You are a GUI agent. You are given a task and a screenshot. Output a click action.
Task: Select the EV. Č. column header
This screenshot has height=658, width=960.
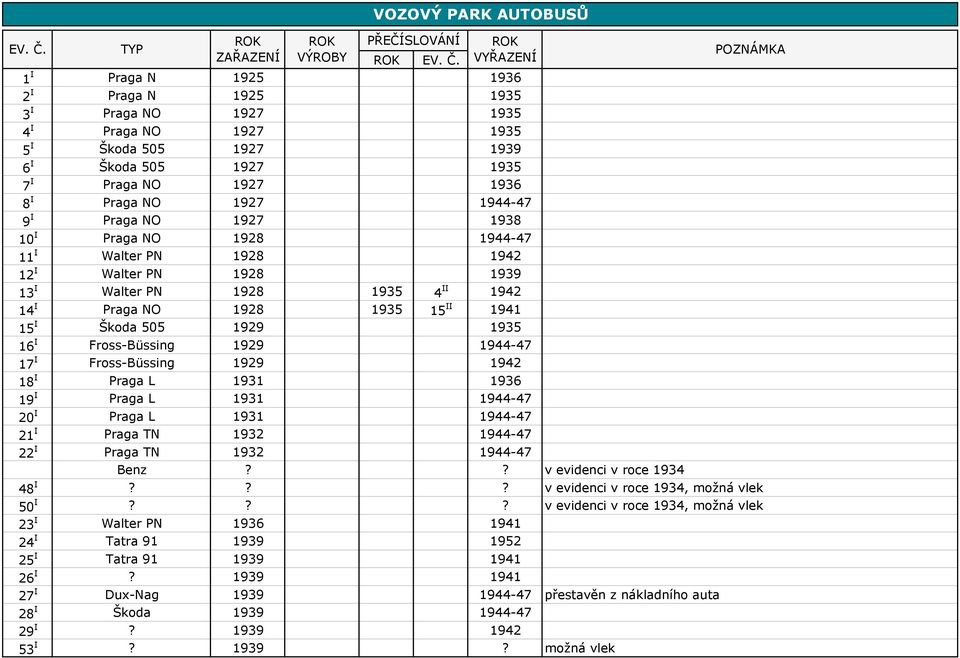coord(28,49)
